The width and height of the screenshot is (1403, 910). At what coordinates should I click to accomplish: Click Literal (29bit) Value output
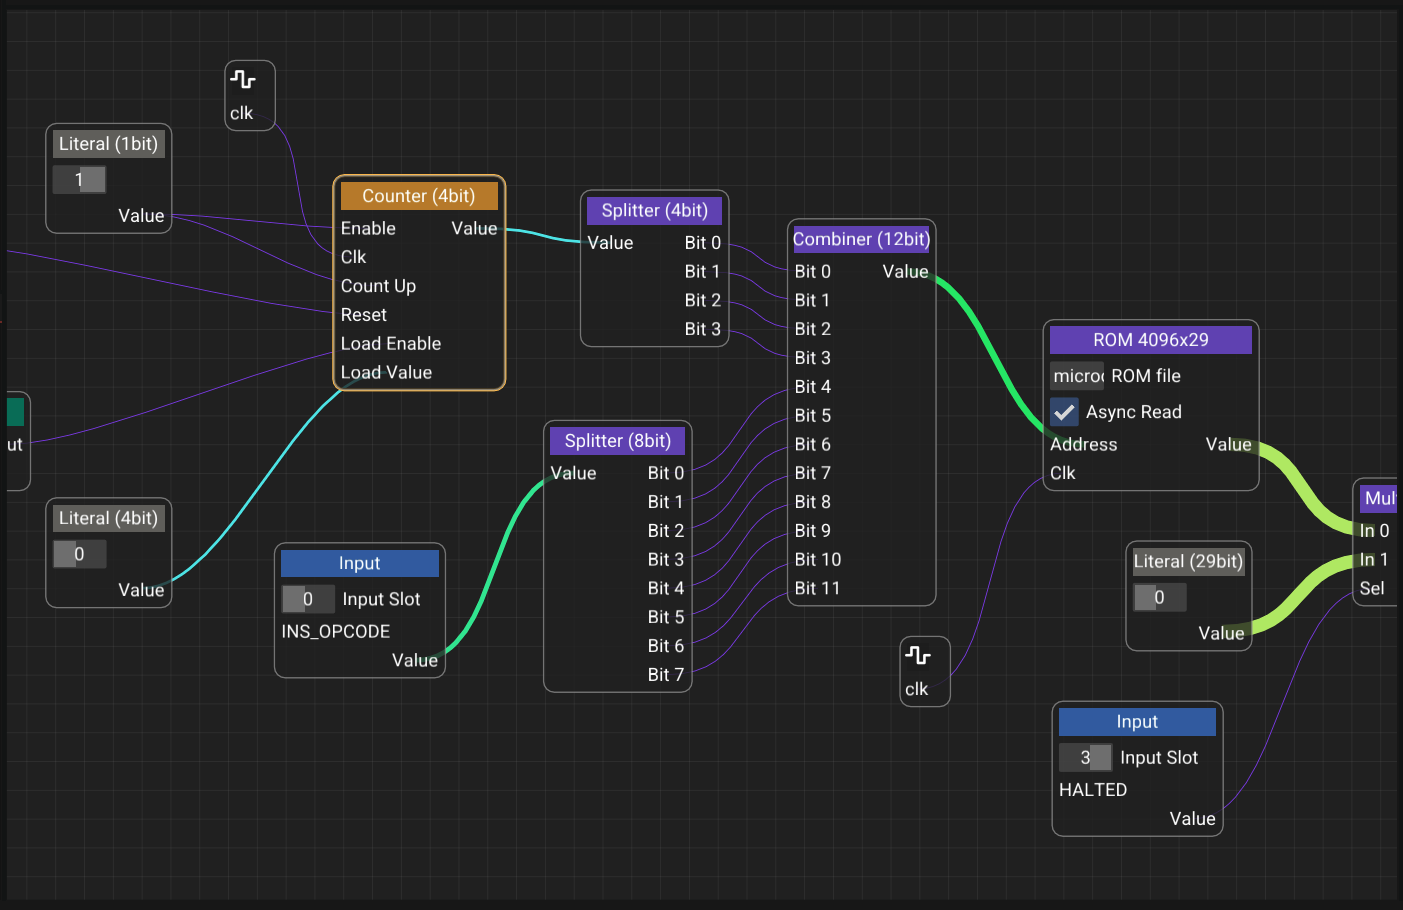pyautogui.click(x=1221, y=634)
